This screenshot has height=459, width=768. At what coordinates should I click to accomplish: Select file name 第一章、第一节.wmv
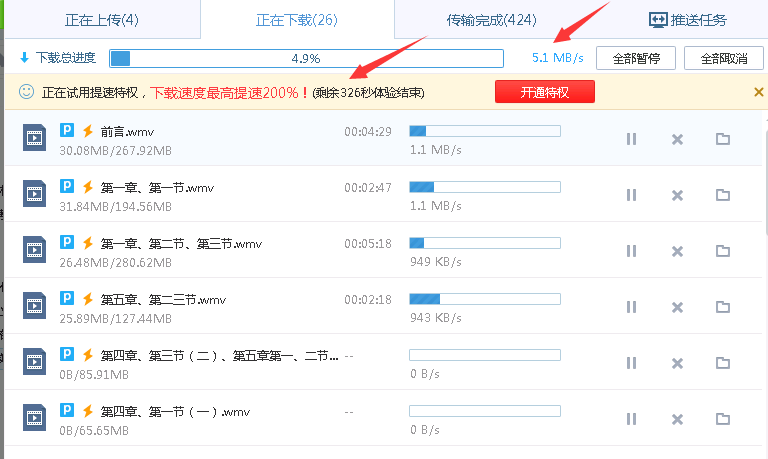(157, 188)
